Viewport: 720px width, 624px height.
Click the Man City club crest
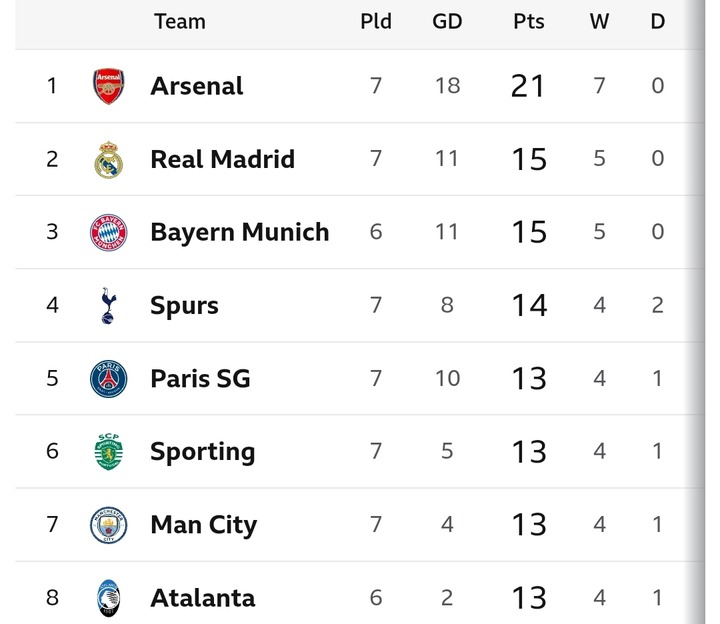[x=109, y=525]
